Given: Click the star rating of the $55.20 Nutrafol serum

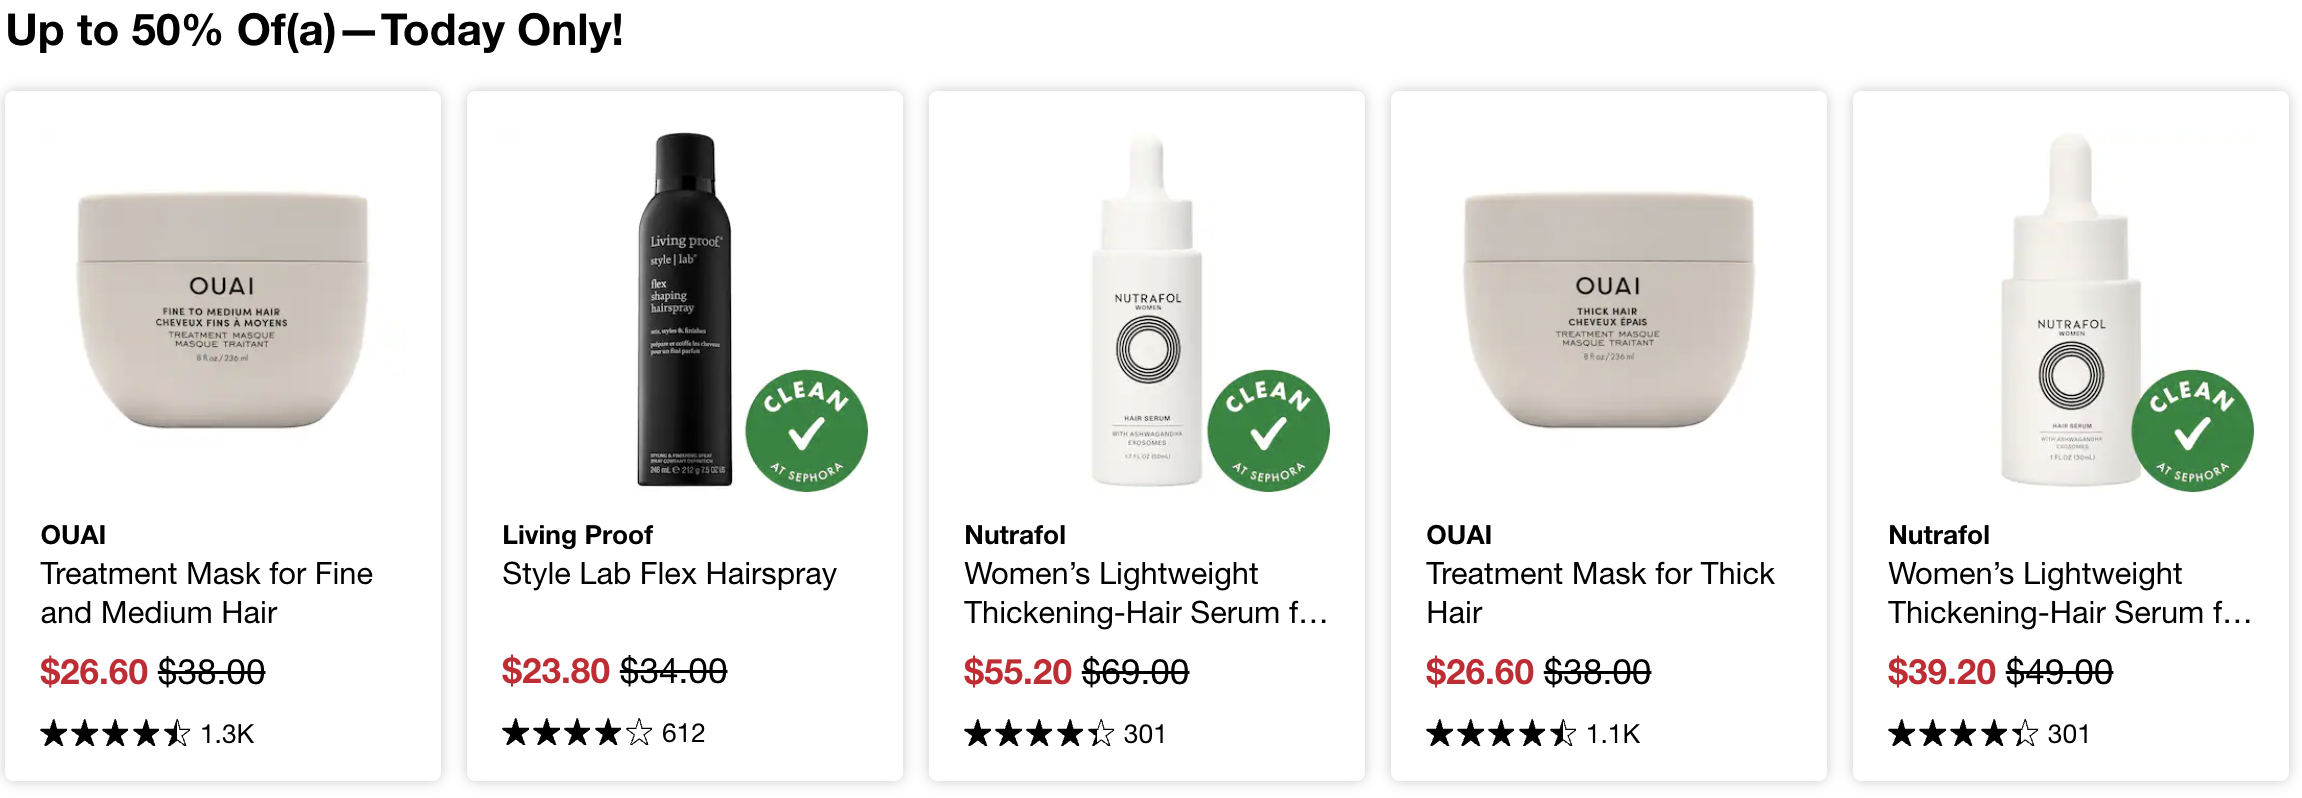Looking at the screenshot, I should (1039, 734).
